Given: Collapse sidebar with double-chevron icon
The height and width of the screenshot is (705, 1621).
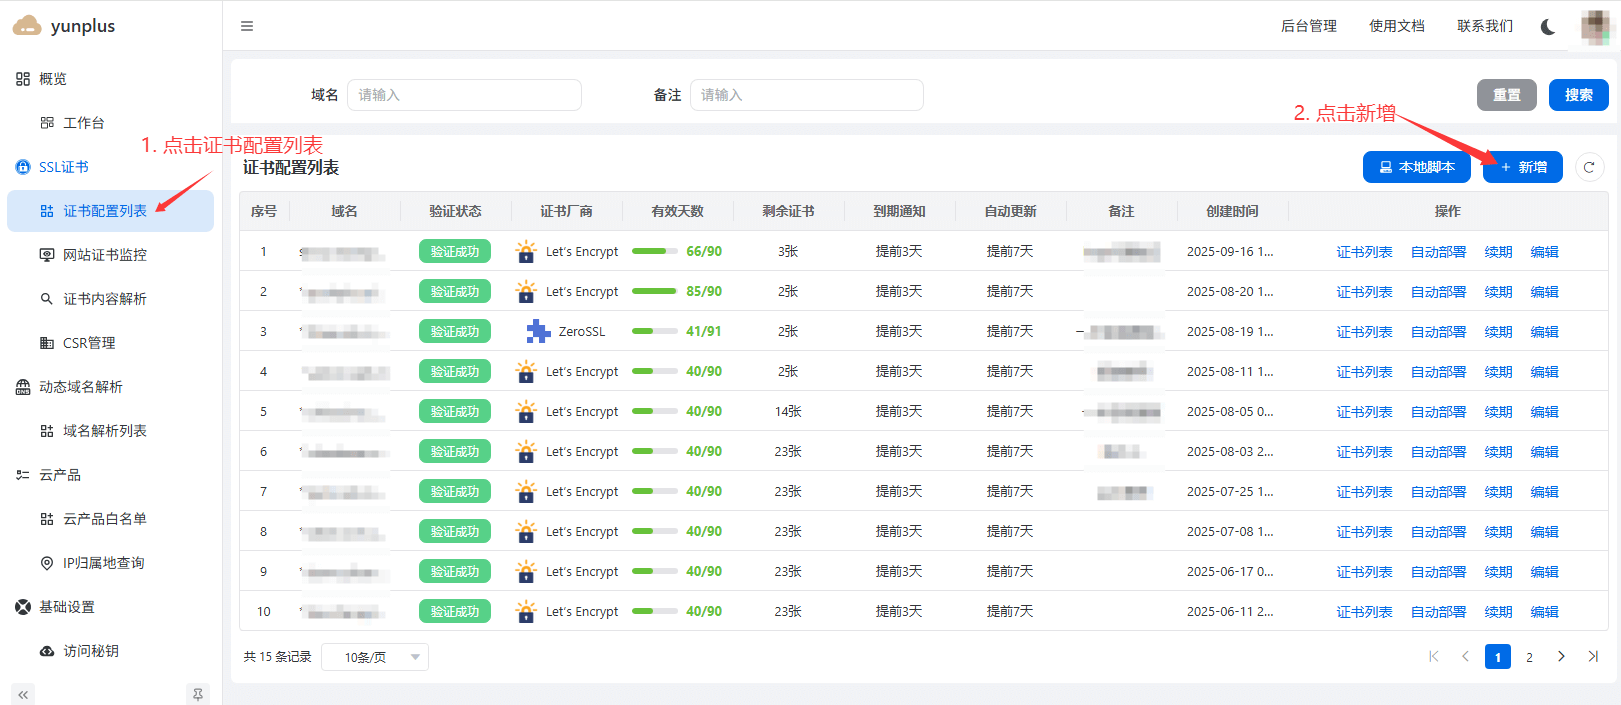Looking at the screenshot, I should [23, 694].
